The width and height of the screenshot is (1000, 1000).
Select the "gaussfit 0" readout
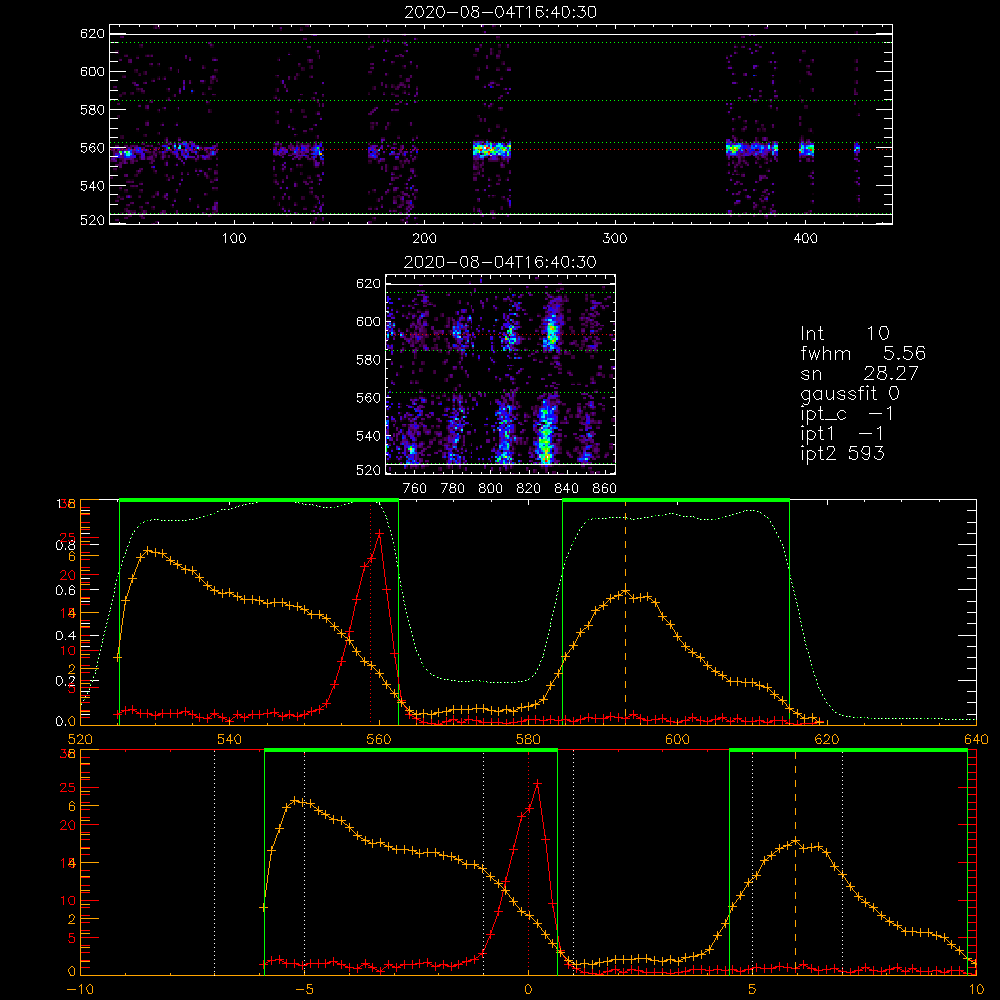click(x=849, y=393)
